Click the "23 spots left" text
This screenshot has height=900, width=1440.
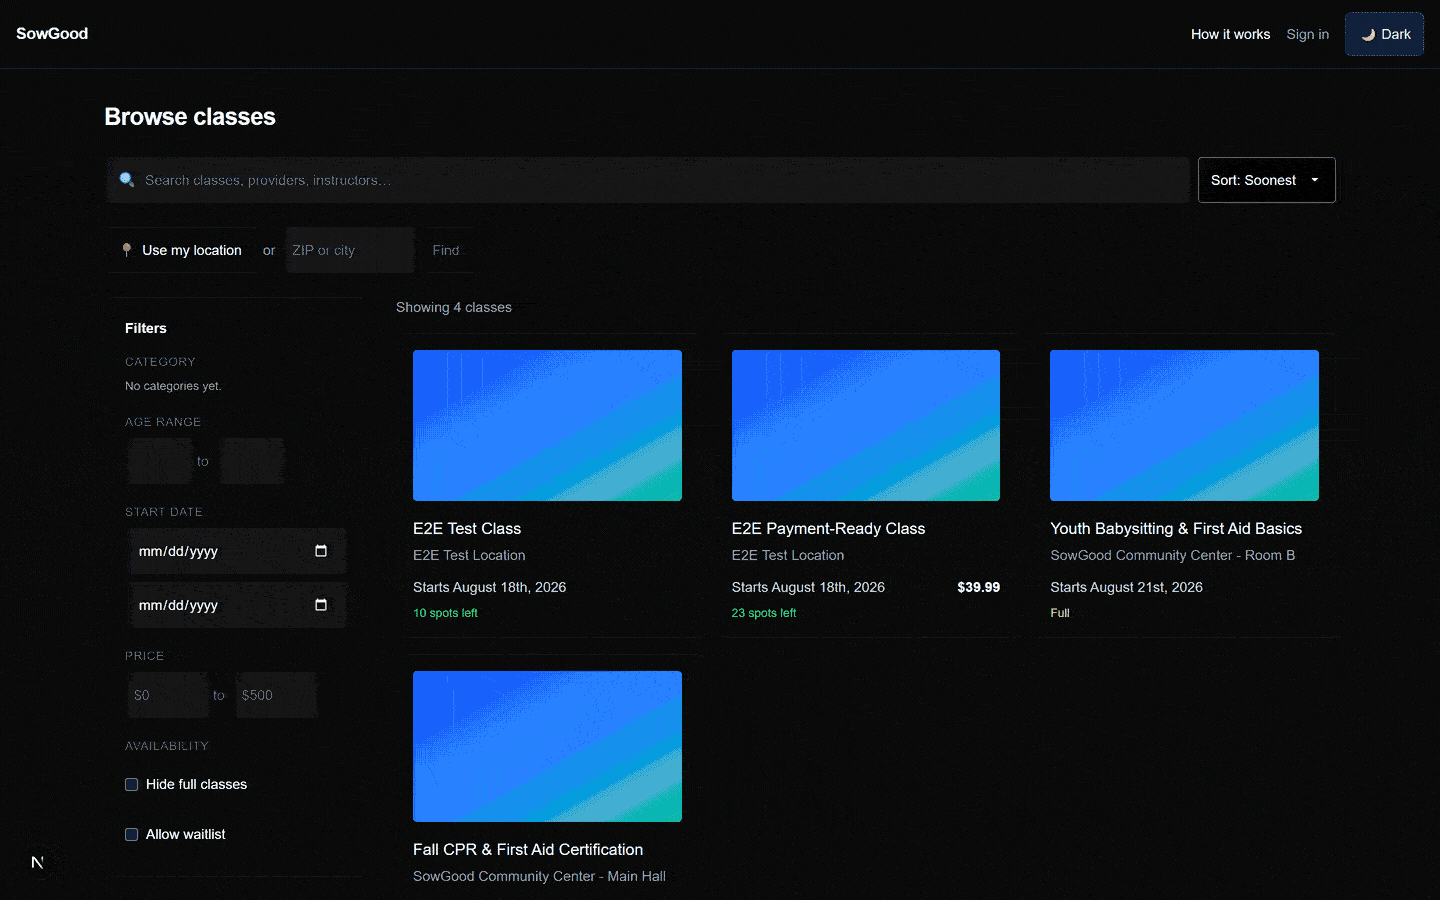click(764, 613)
